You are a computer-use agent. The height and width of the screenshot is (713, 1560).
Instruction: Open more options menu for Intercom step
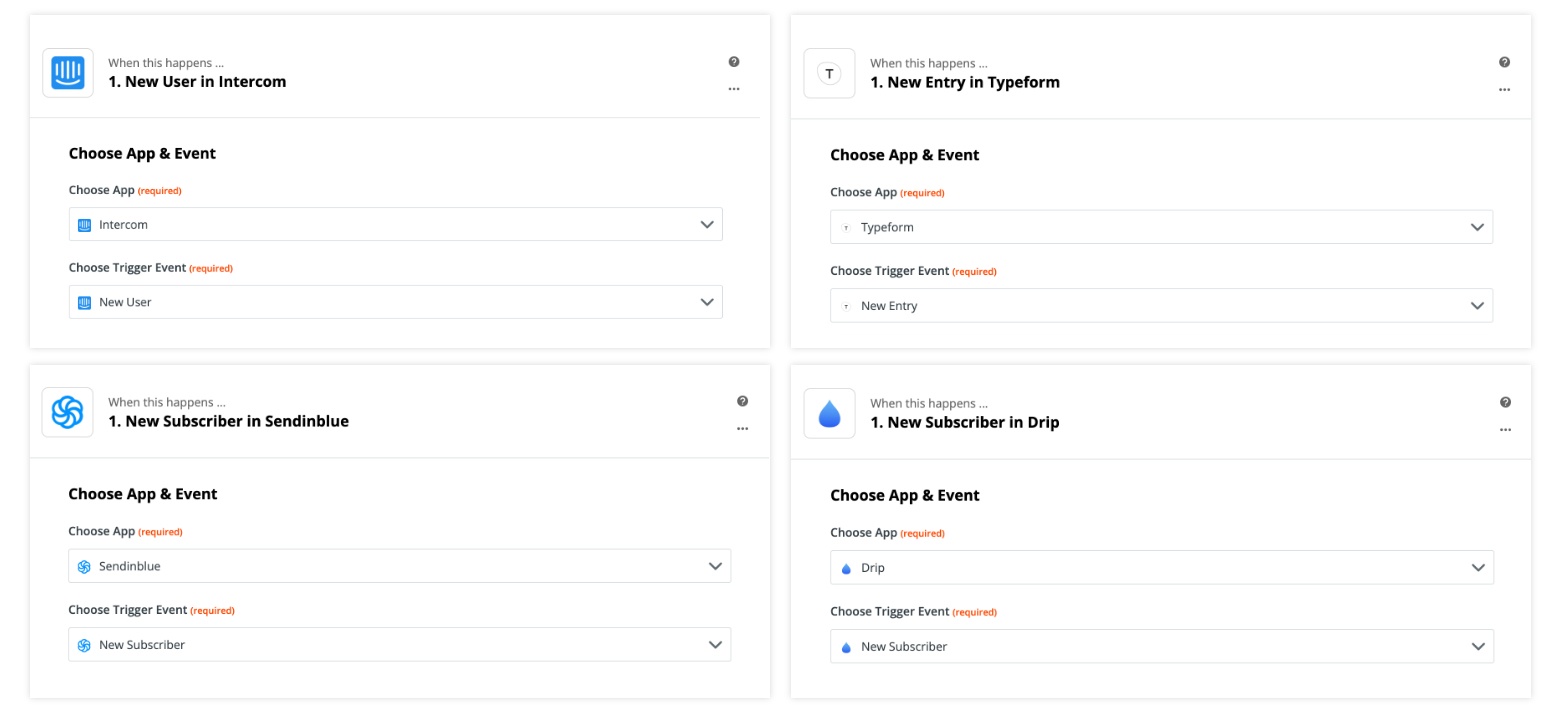[734, 89]
